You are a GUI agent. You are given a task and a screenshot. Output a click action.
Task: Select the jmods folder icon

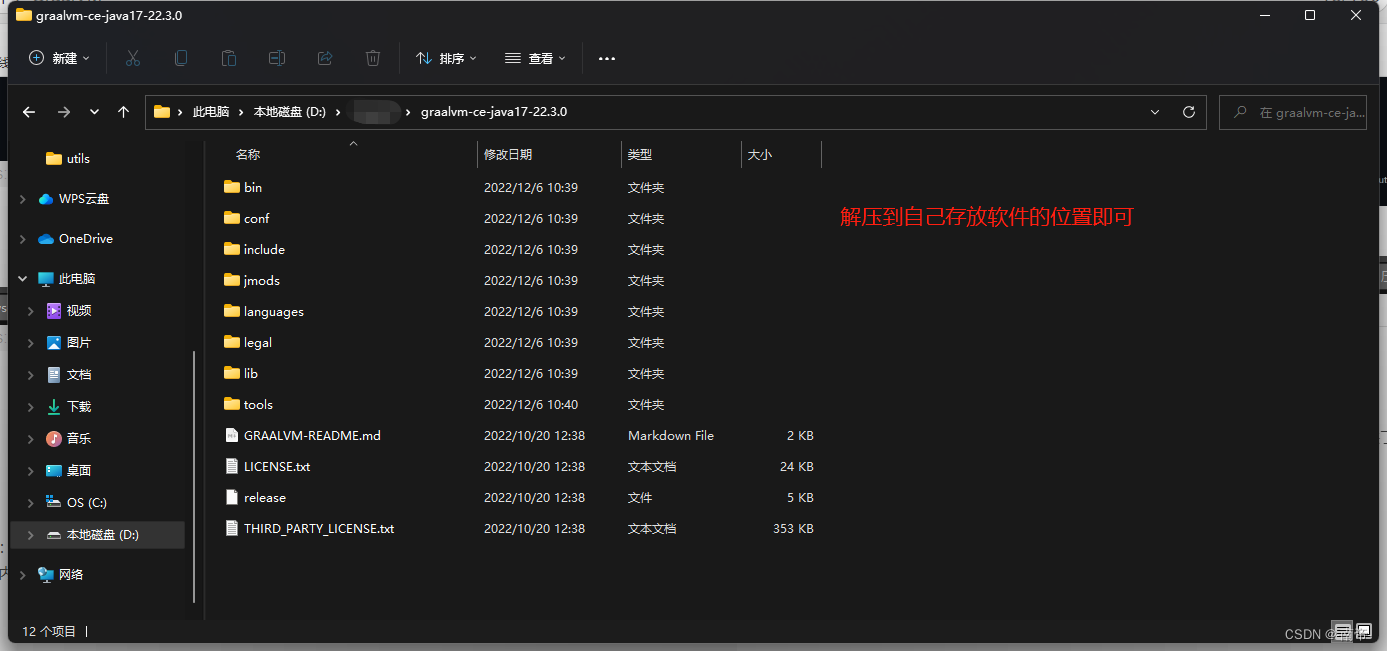tap(232, 280)
